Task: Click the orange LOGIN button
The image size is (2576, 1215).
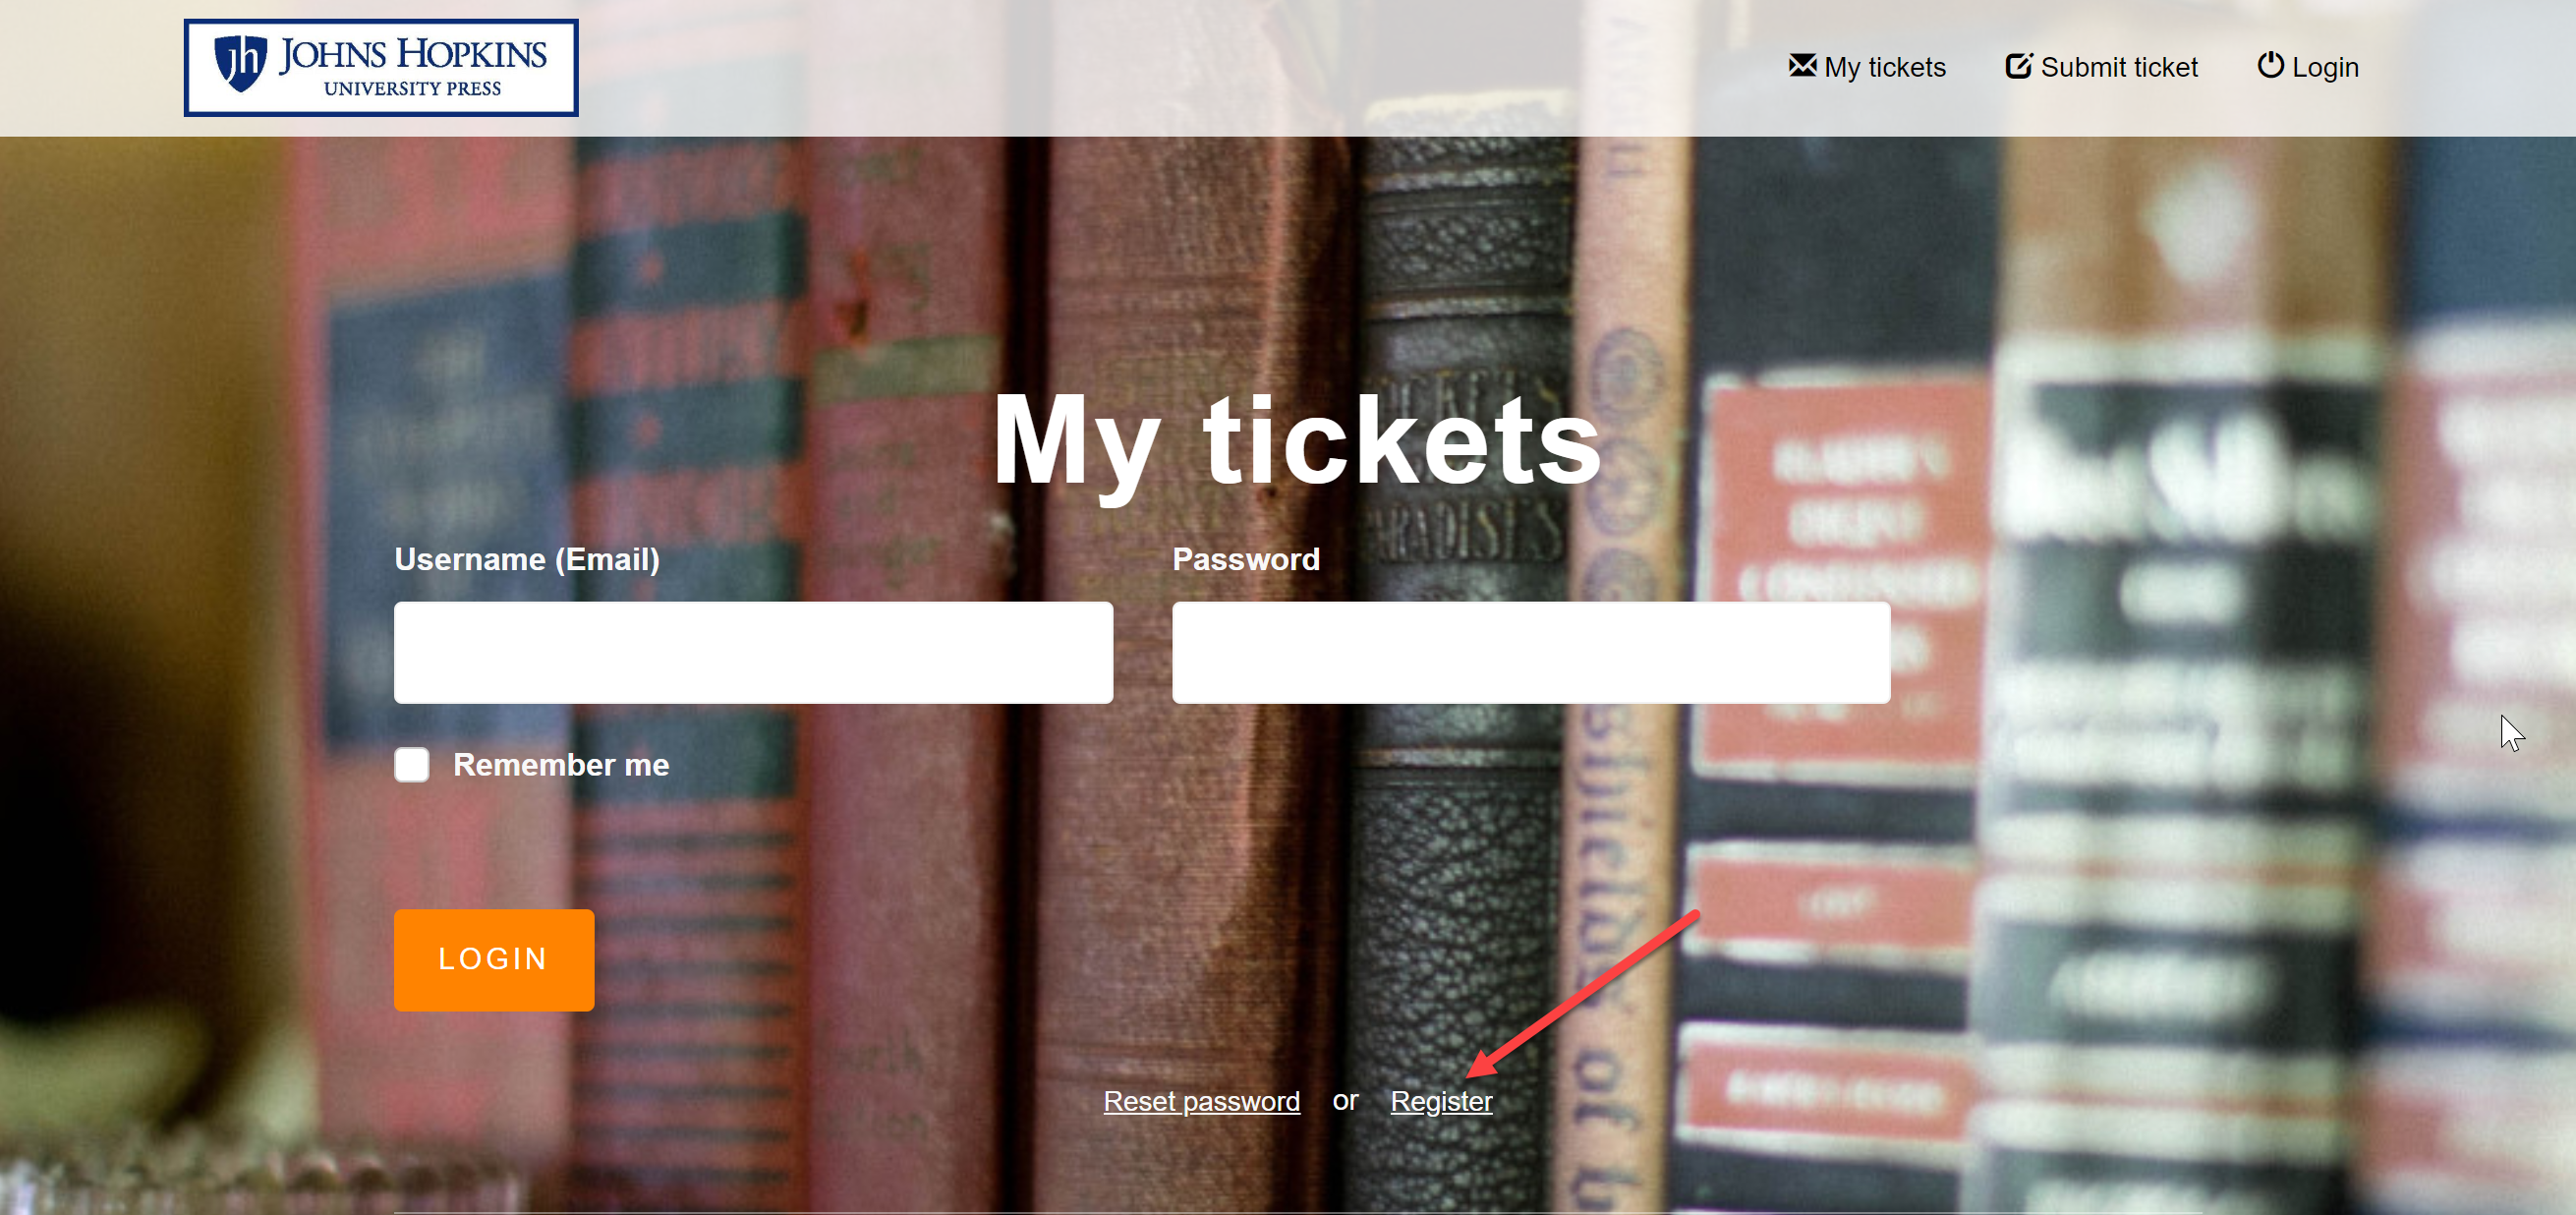Action: pos(494,959)
